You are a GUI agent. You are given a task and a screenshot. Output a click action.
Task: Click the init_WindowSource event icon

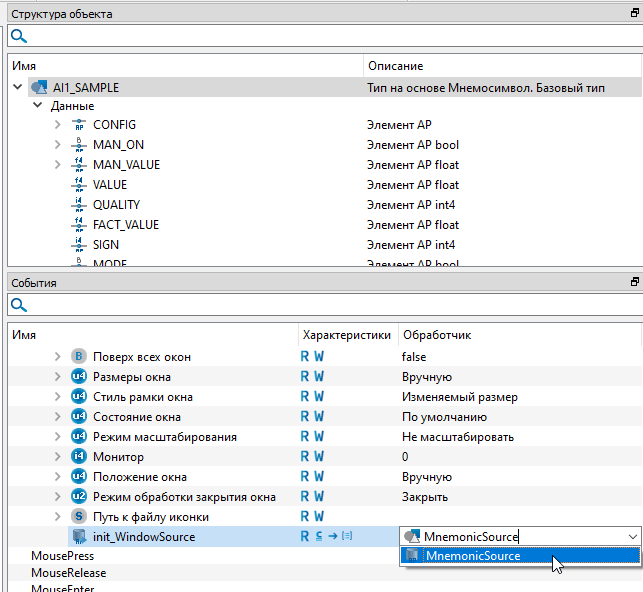coord(79,537)
